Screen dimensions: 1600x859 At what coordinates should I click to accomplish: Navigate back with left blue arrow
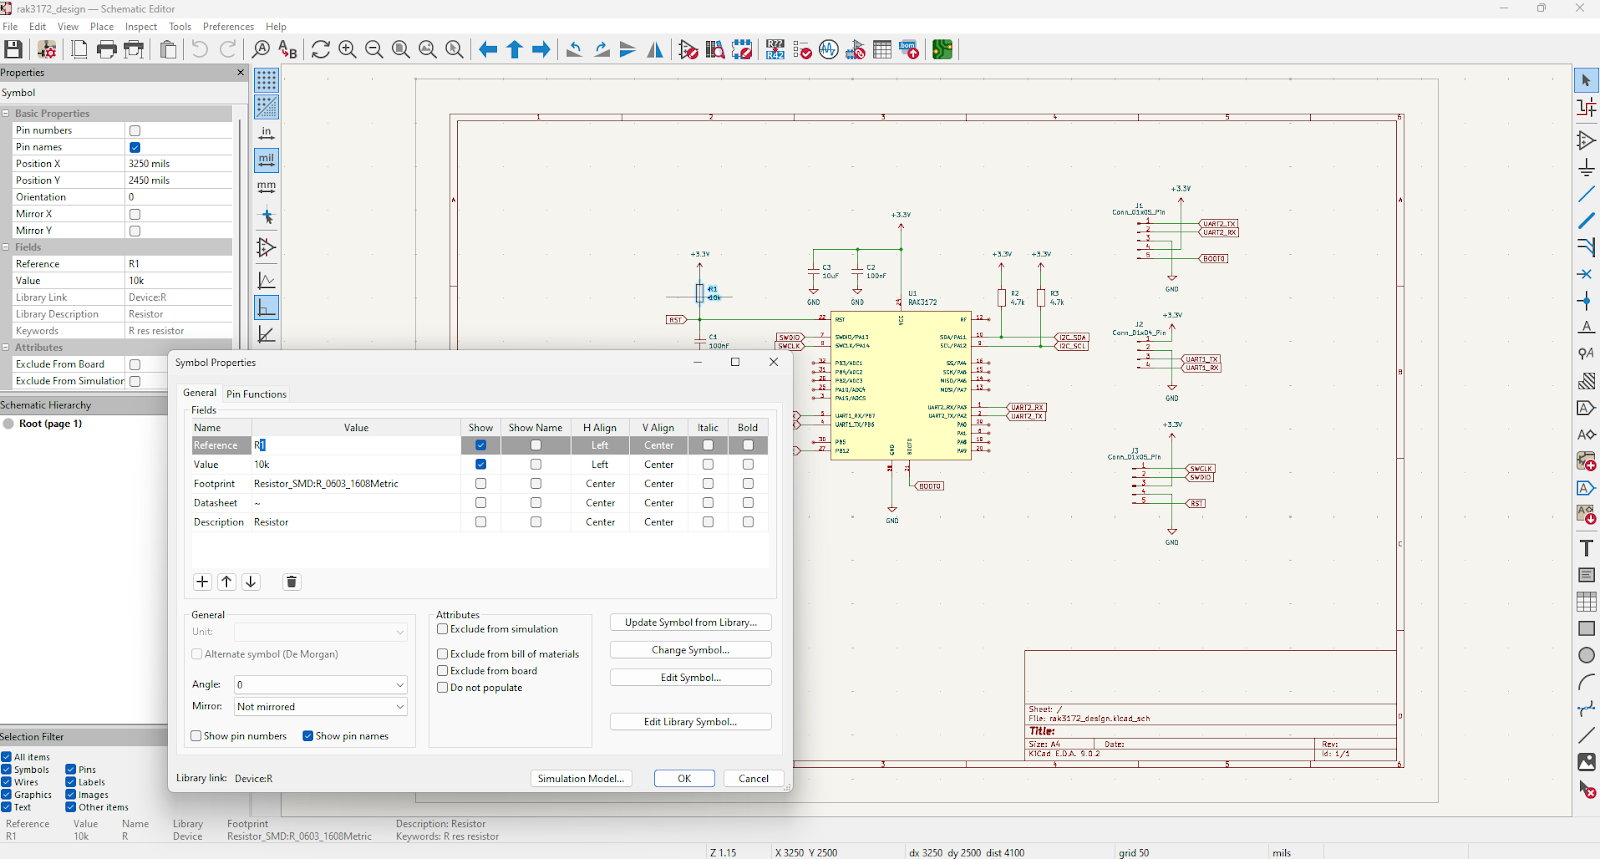tap(488, 49)
